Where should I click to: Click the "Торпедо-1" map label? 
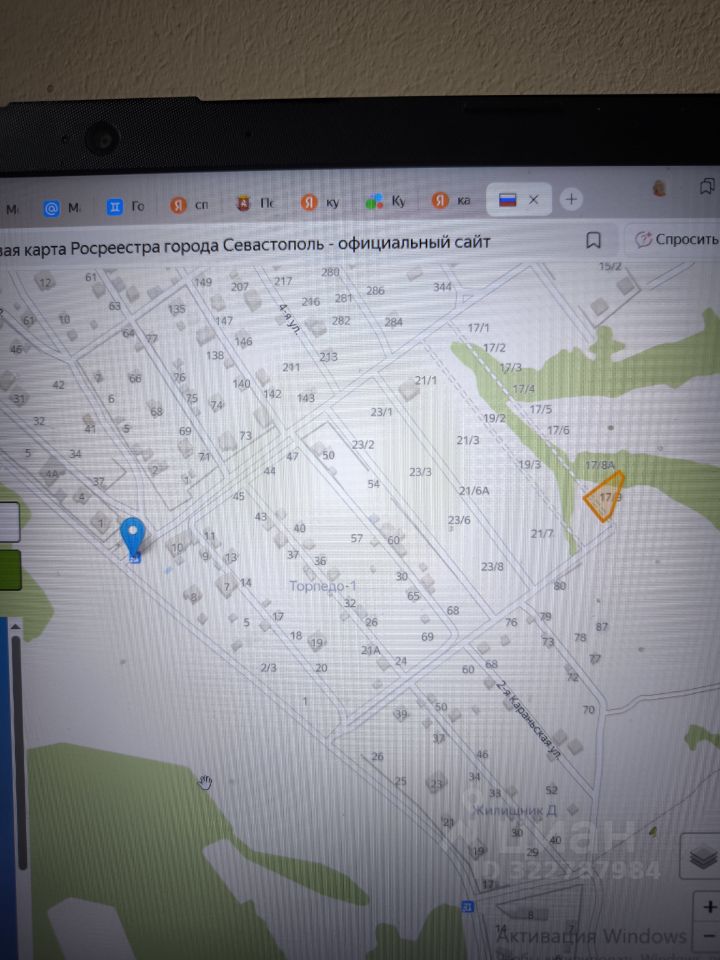point(323,586)
